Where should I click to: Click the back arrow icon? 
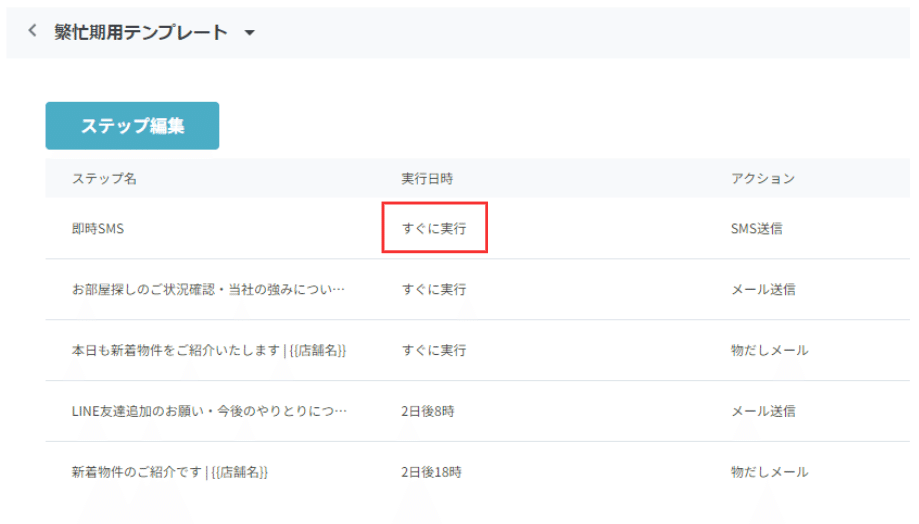pyautogui.click(x=32, y=31)
